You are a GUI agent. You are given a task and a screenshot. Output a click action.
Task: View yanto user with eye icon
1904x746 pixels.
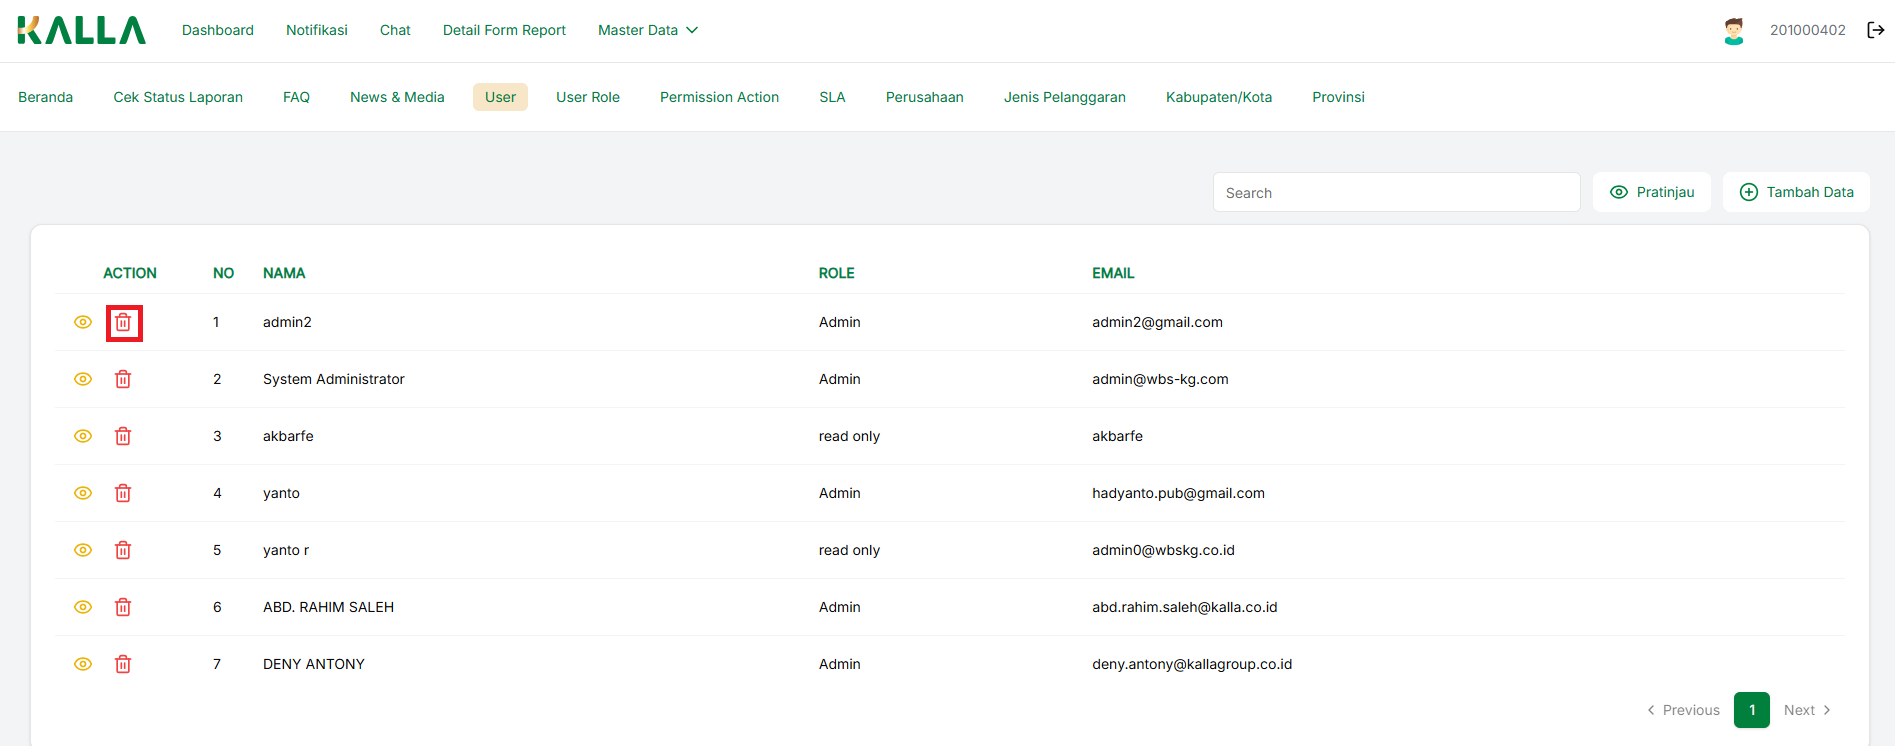pyautogui.click(x=83, y=493)
